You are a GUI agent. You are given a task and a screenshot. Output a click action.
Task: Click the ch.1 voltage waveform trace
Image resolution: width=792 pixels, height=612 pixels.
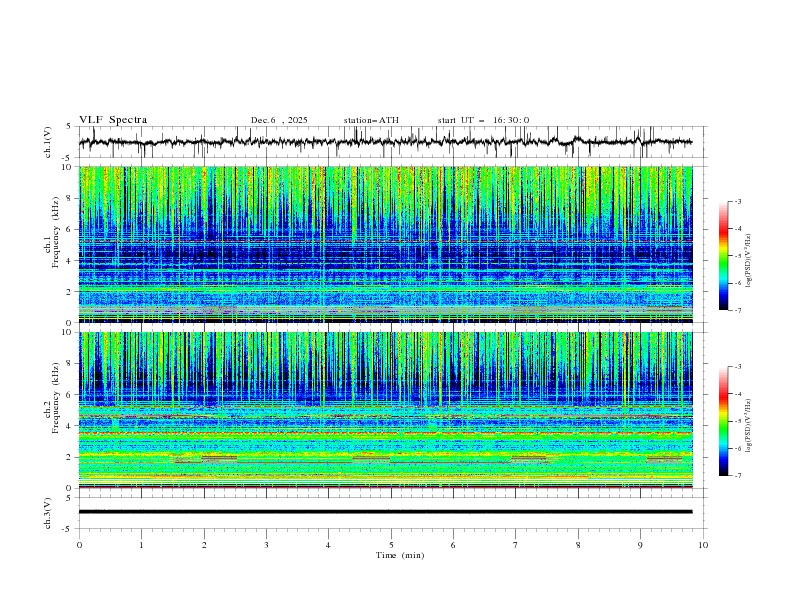[385, 142]
